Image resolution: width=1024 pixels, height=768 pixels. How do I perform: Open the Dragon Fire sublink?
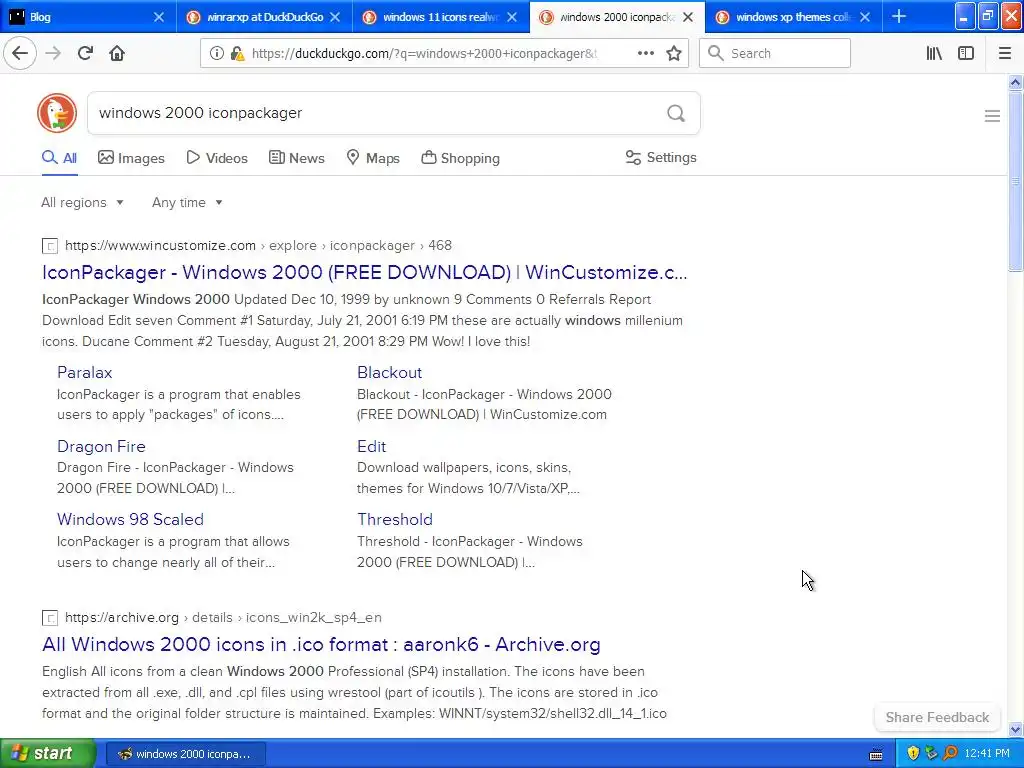[x=101, y=446]
